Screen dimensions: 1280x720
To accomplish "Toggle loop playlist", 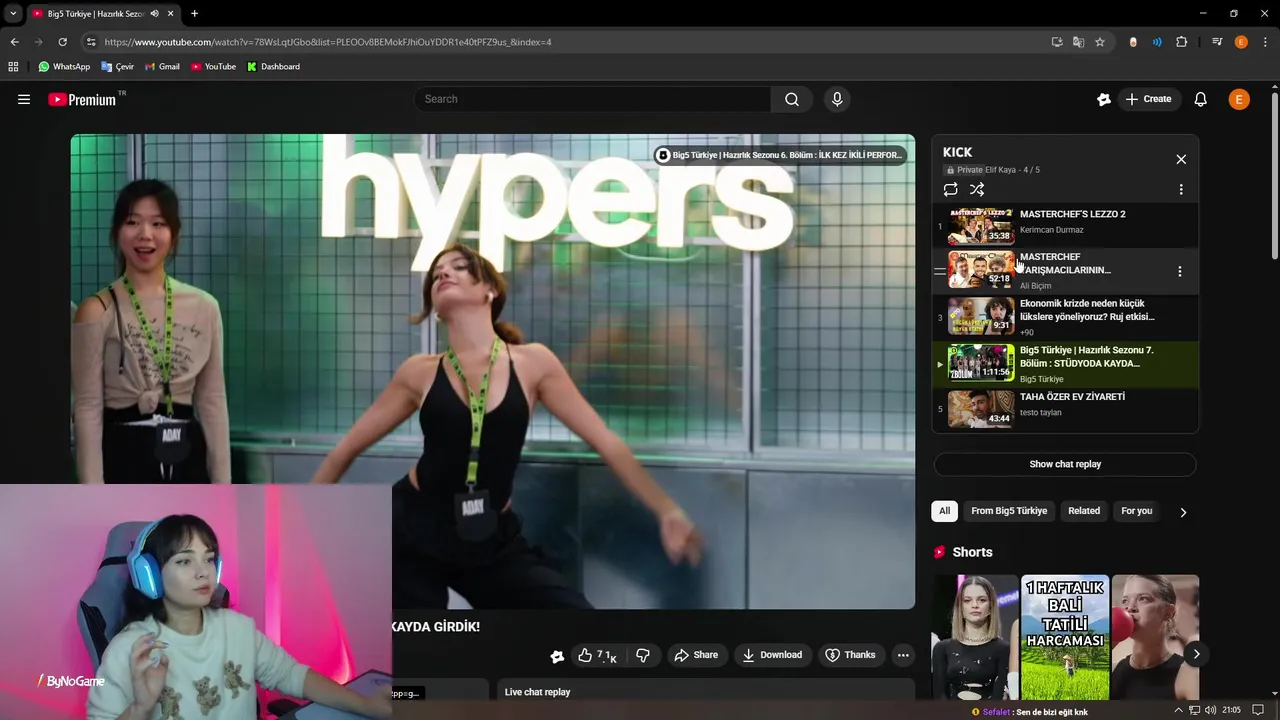I will click(x=950, y=189).
